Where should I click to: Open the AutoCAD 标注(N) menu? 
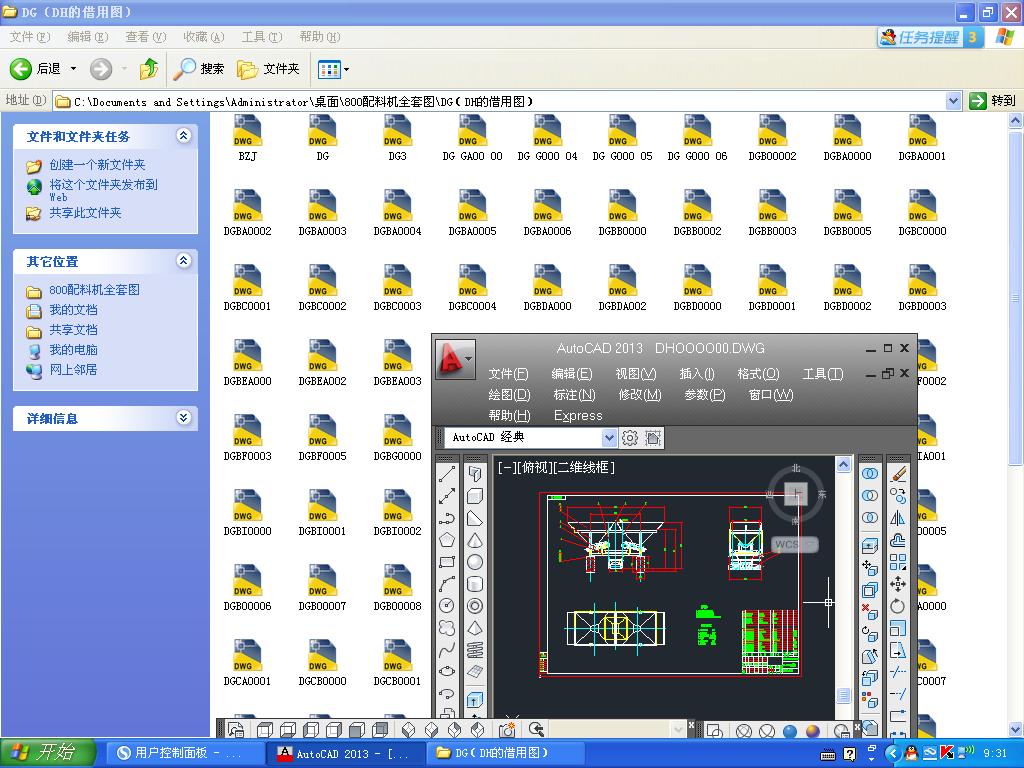point(575,394)
